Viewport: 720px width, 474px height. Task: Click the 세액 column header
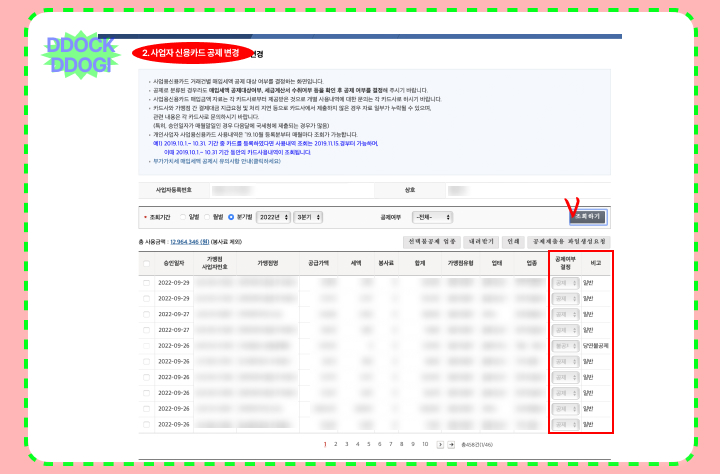[x=356, y=264]
